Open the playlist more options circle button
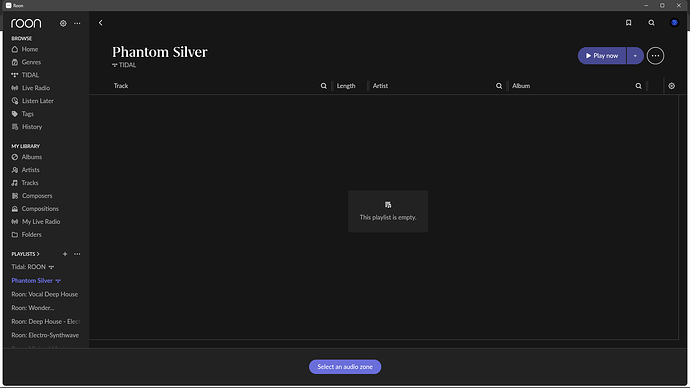Screen dimensions: 690x388 click(x=655, y=56)
